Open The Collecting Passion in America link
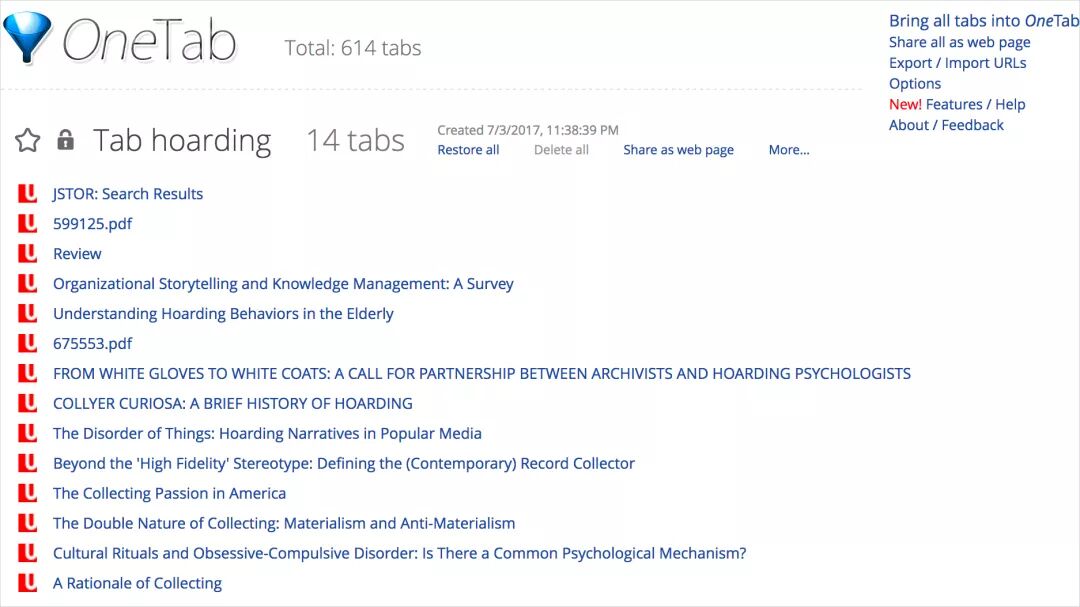Image resolution: width=1080 pixels, height=607 pixels. coord(169,493)
